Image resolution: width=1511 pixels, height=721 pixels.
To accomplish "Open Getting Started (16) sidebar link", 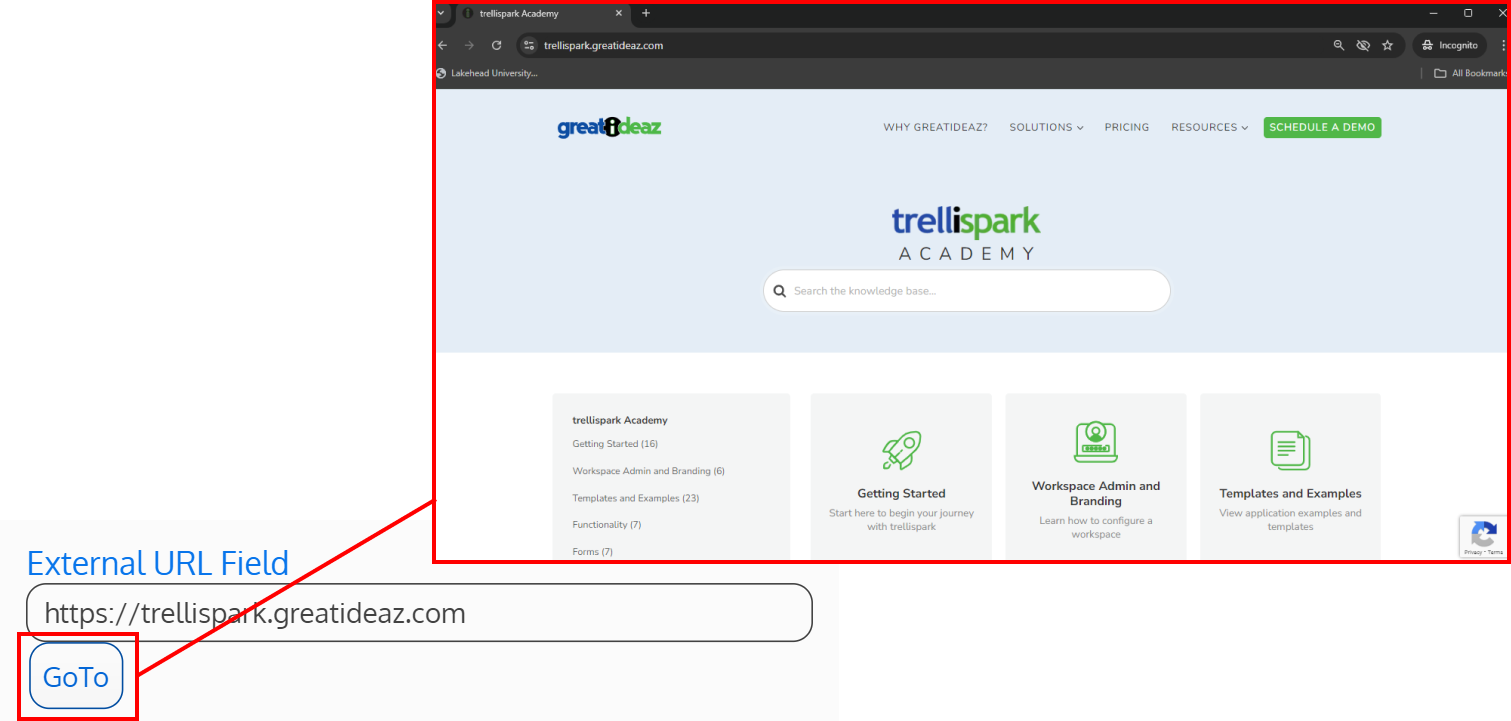I will (615, 444).
